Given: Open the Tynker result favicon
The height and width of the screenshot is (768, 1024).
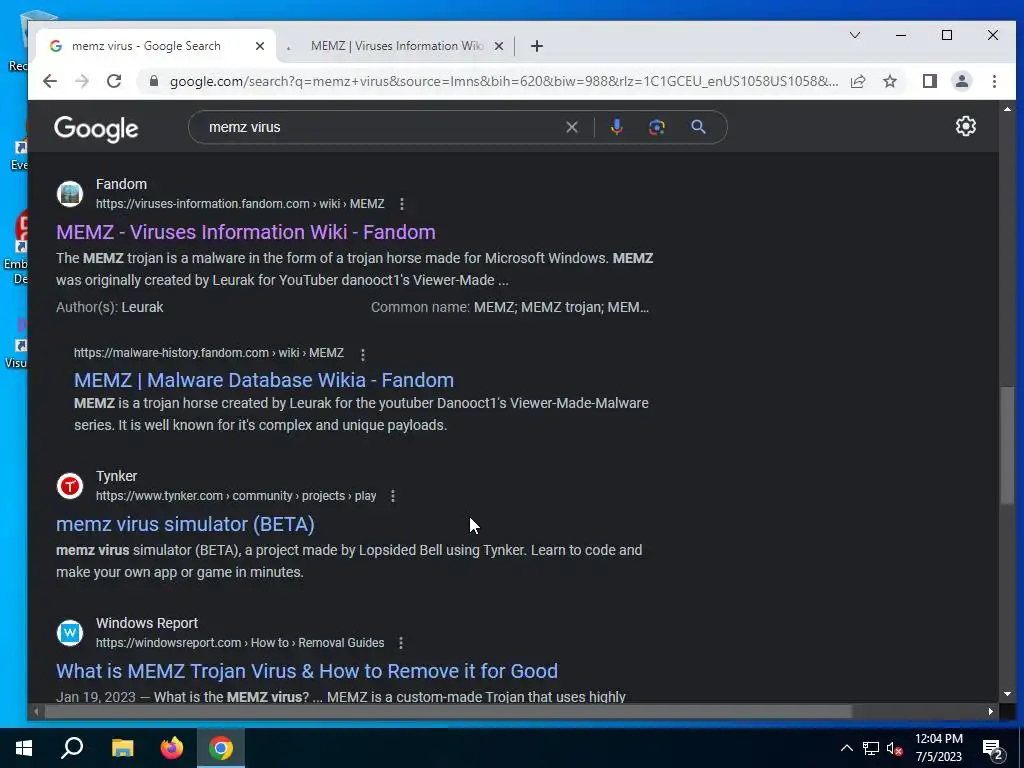Looking at the screenshot, I should click(70, 486).
